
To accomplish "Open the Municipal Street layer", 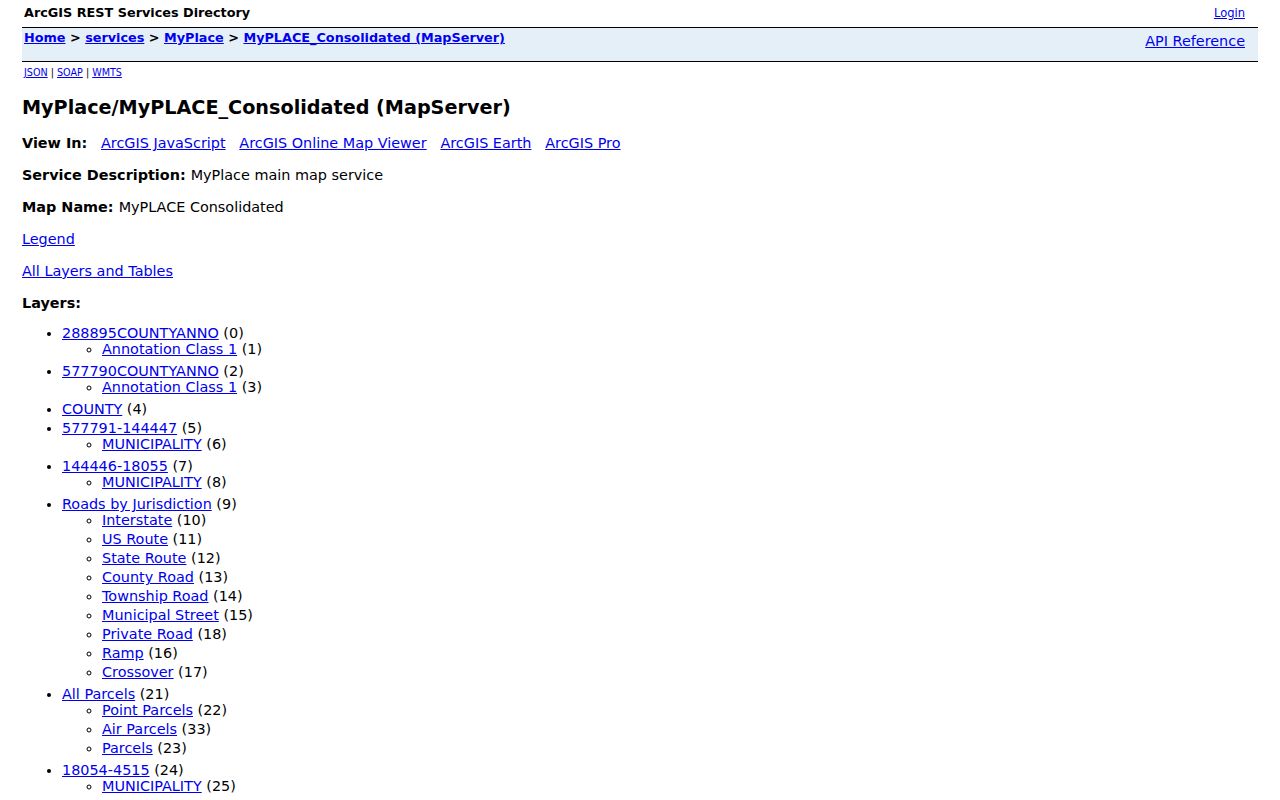I will click(160, 615).
